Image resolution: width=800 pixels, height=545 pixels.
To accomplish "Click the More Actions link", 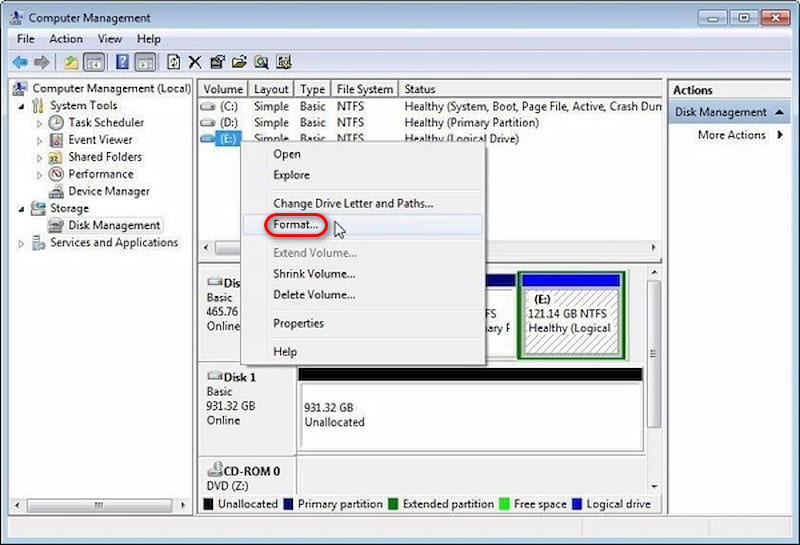I will 732,135.
